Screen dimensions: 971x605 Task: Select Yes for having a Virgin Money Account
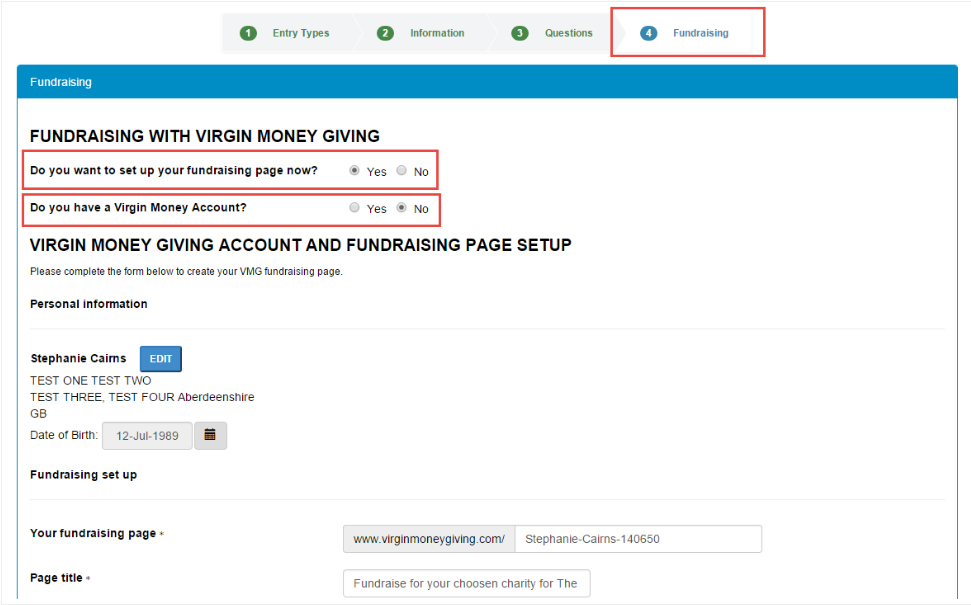pyautogui.click(x=354, y=207)
